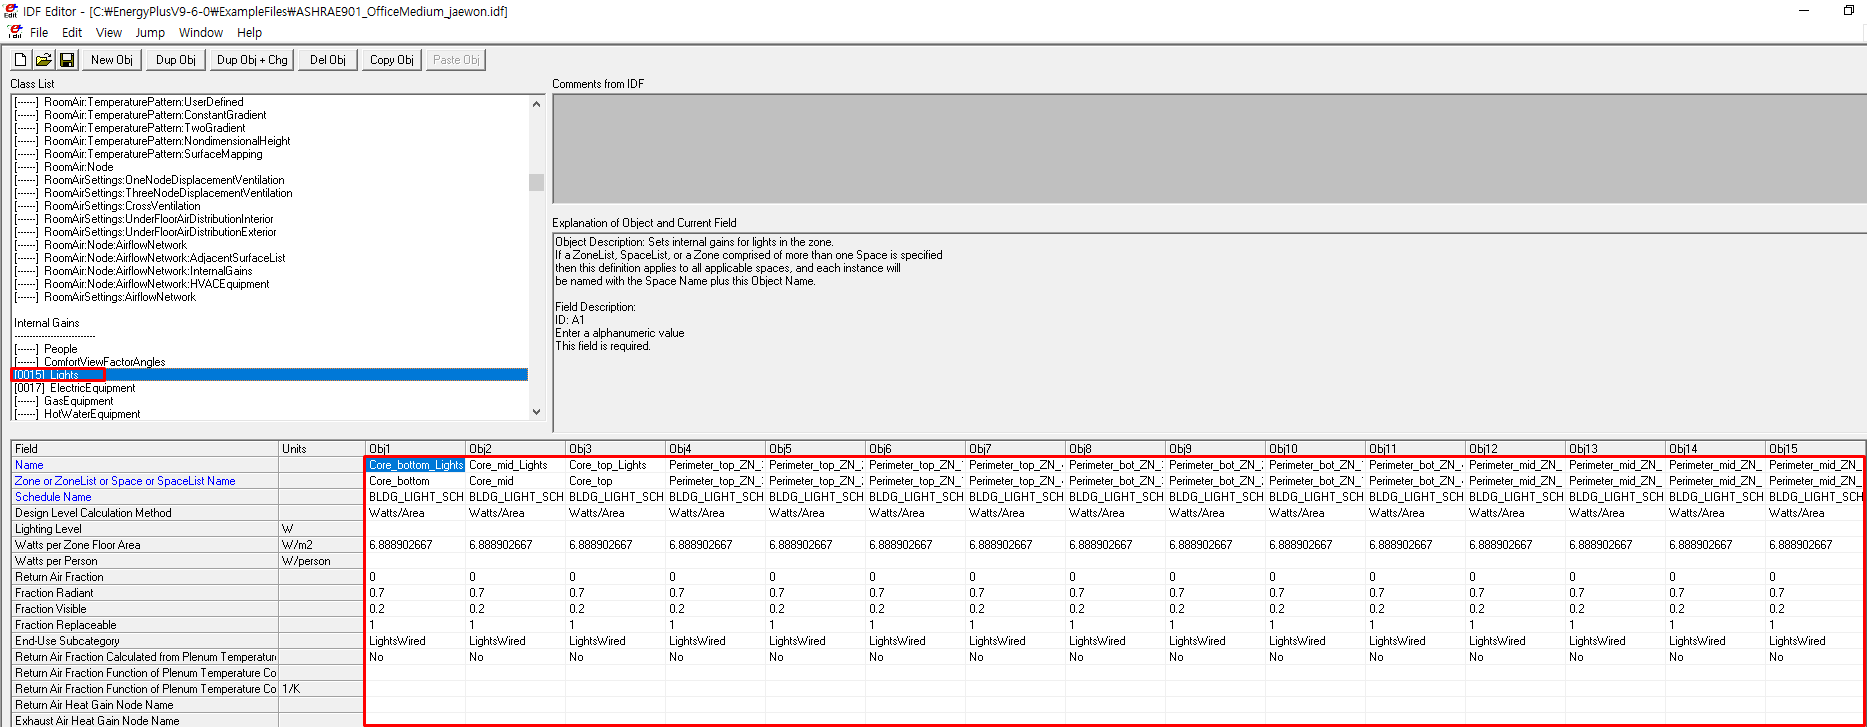
Task: Click the Dup Obj + Chg button
Action: pos(252,60)
